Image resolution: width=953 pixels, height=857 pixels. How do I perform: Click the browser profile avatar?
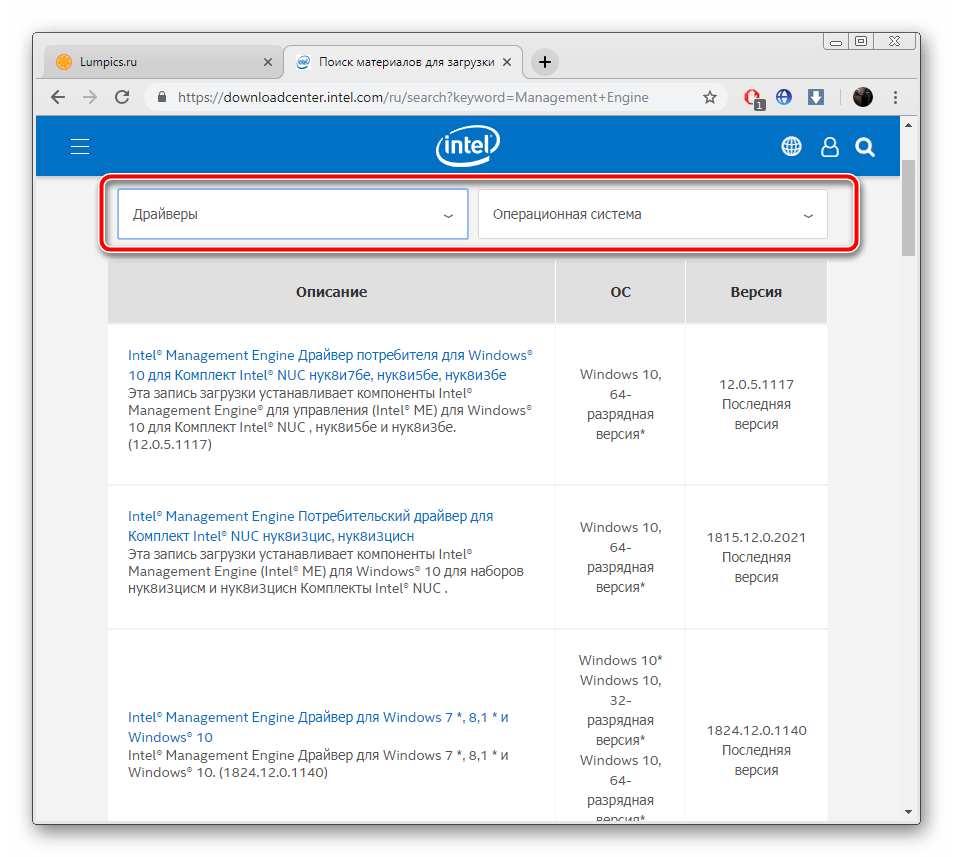(862, 97)
